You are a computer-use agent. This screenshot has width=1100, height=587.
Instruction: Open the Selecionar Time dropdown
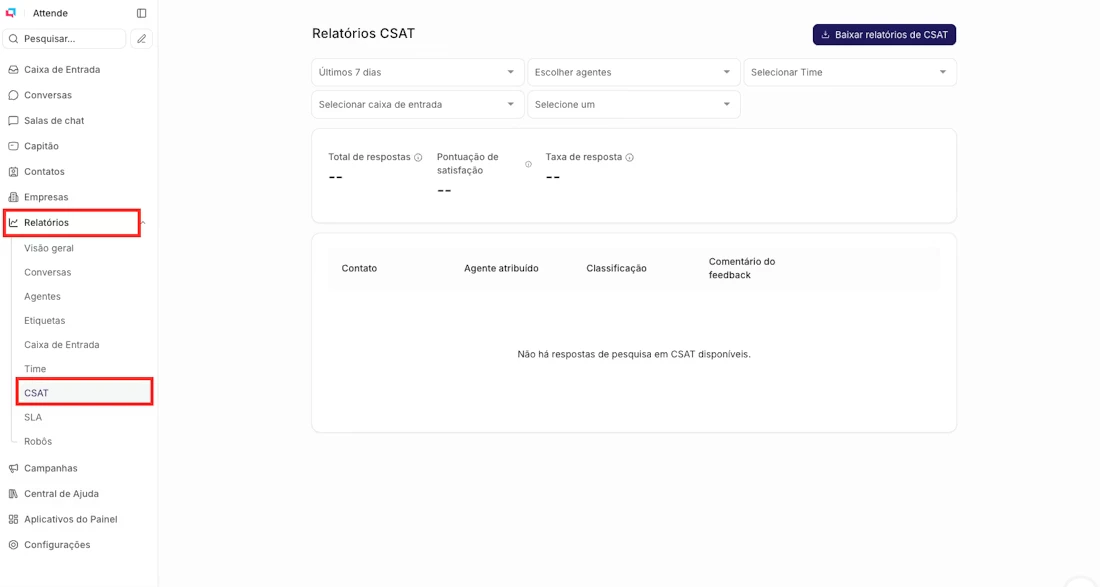(x=849, y=72)
